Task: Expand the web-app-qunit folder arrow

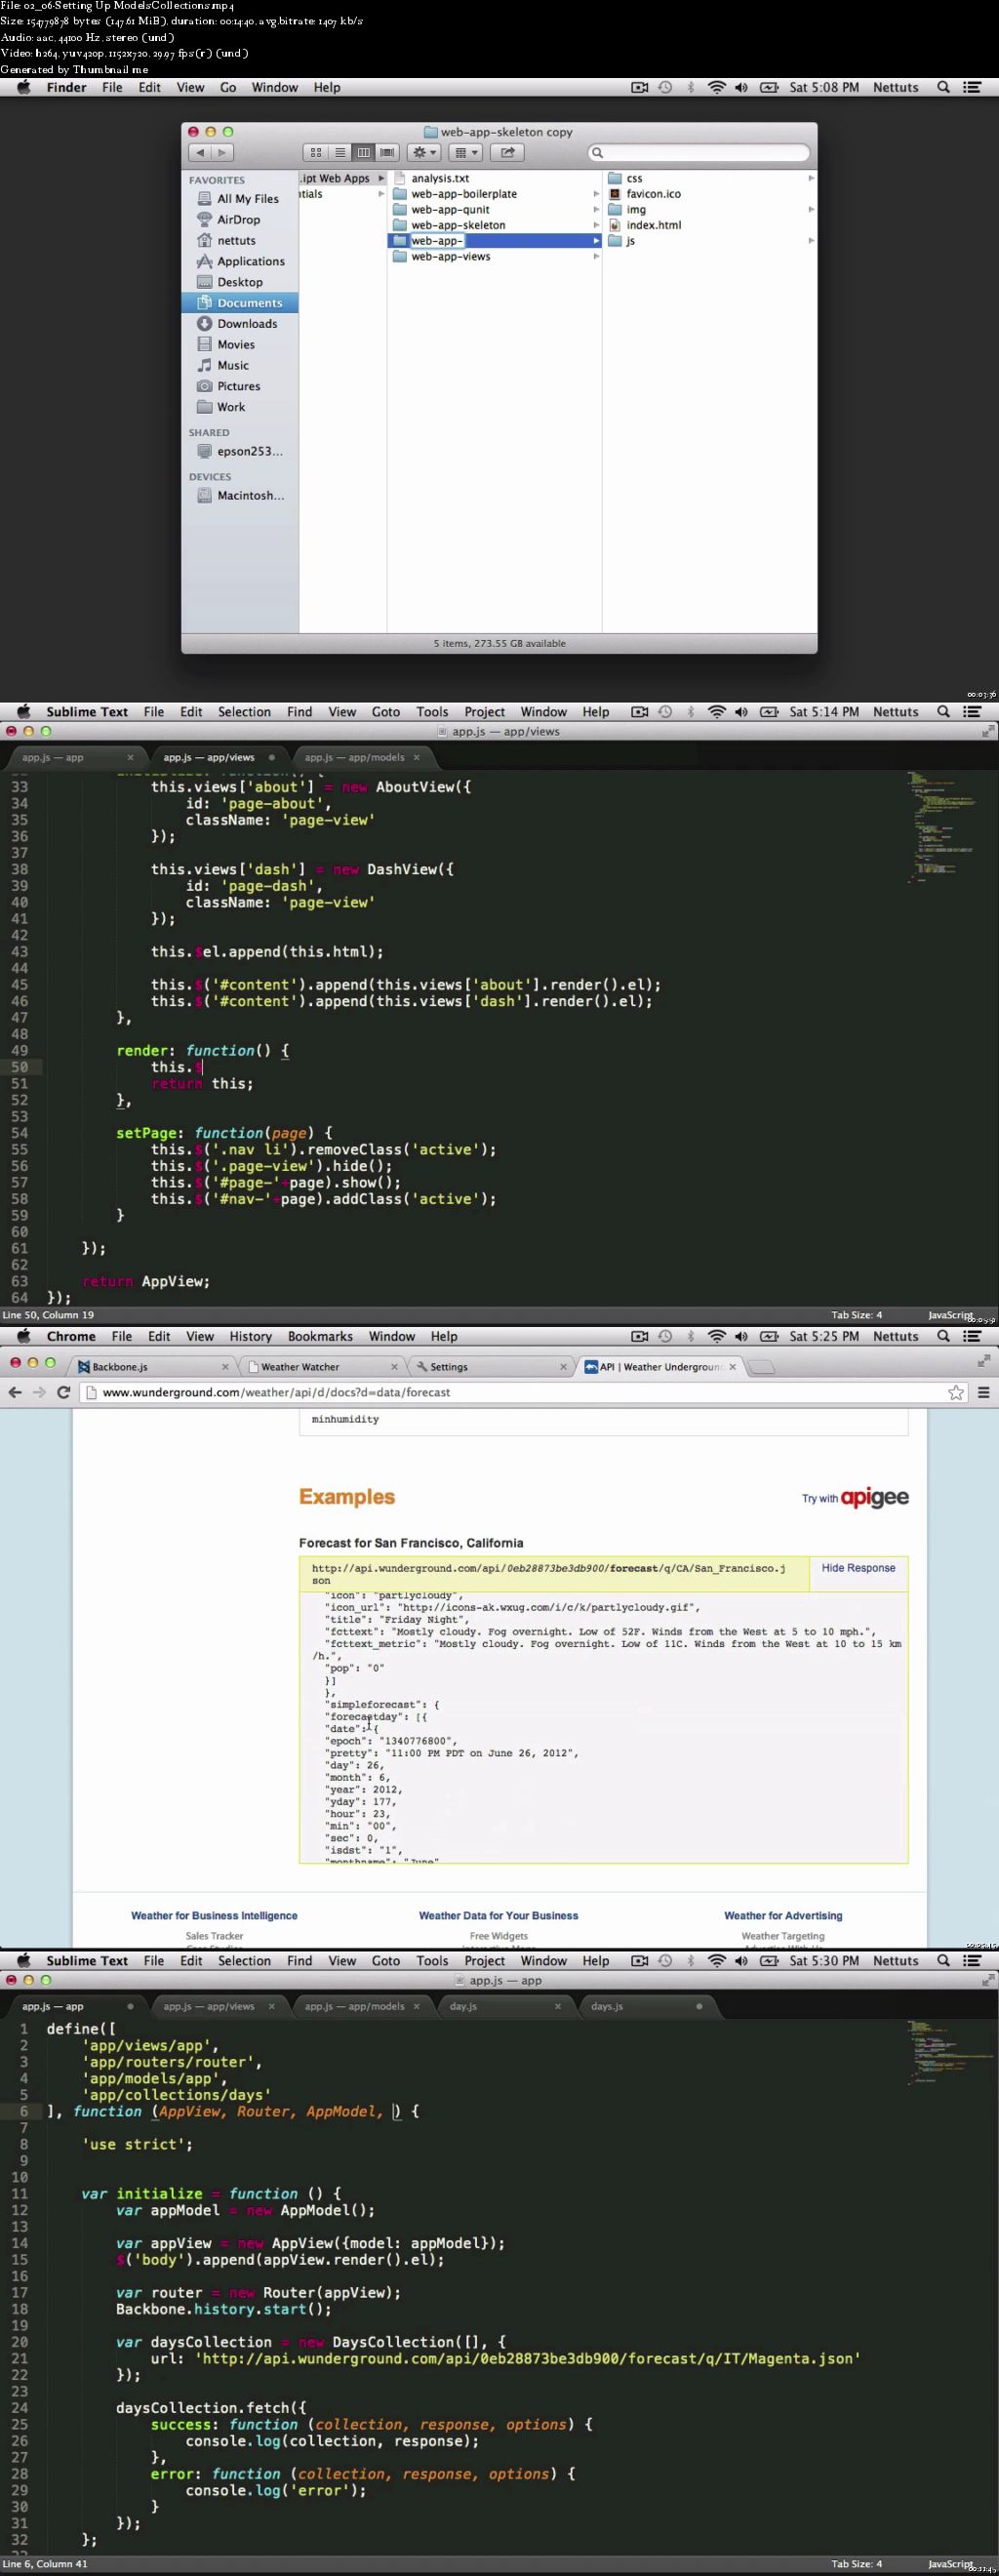Action: pyautogui.click(x=596, y=210)
